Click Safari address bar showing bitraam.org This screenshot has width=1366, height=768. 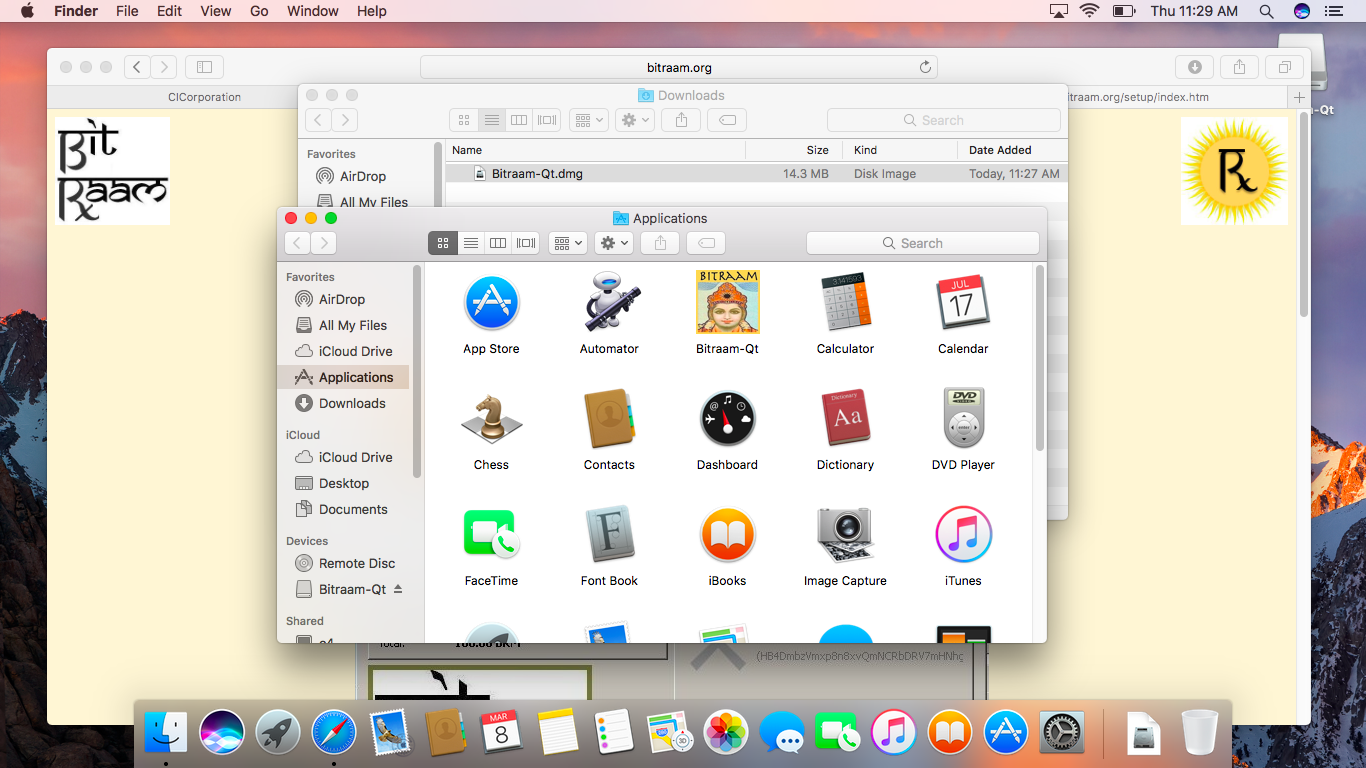[x=679, y=67]
